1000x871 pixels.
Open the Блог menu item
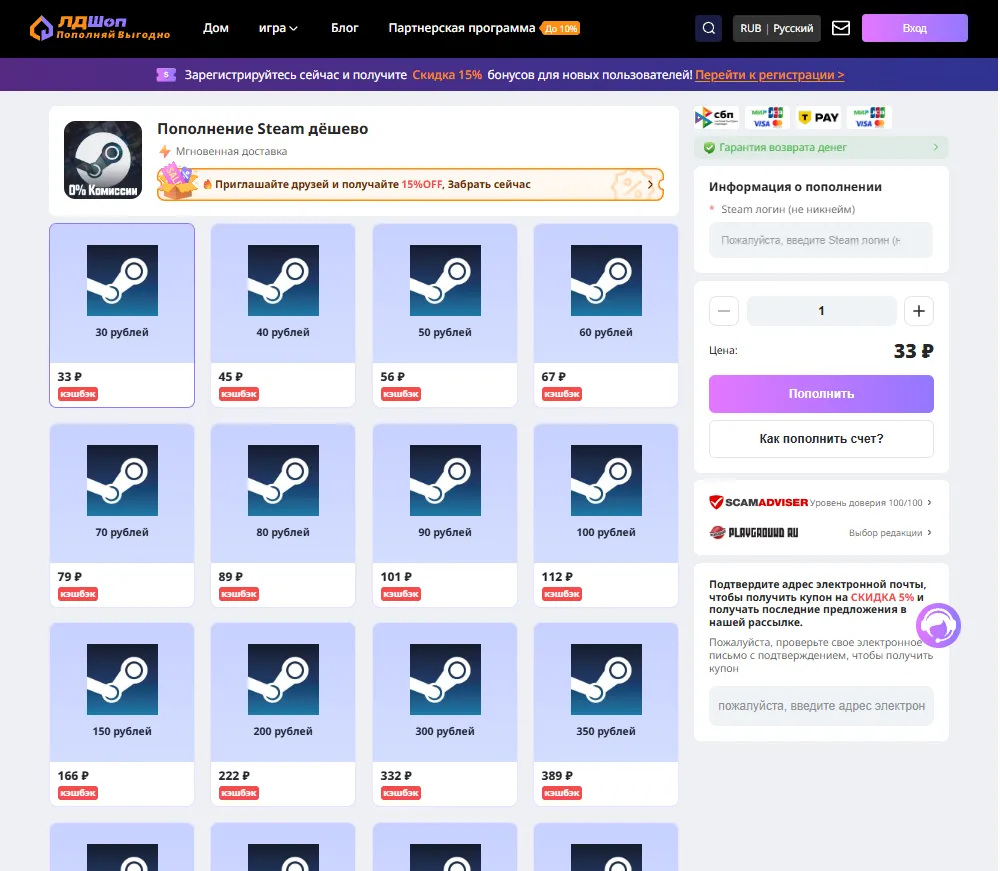(x=344, y=28)
